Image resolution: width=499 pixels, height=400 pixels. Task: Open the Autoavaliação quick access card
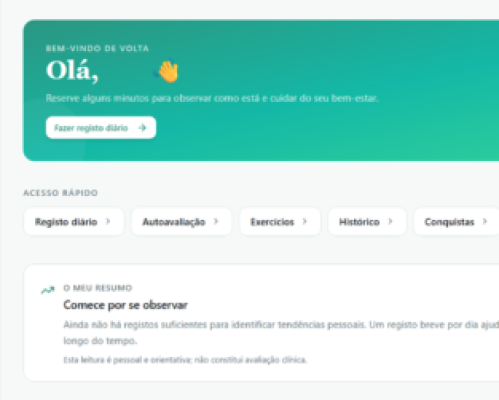click(x=182, y=222)
